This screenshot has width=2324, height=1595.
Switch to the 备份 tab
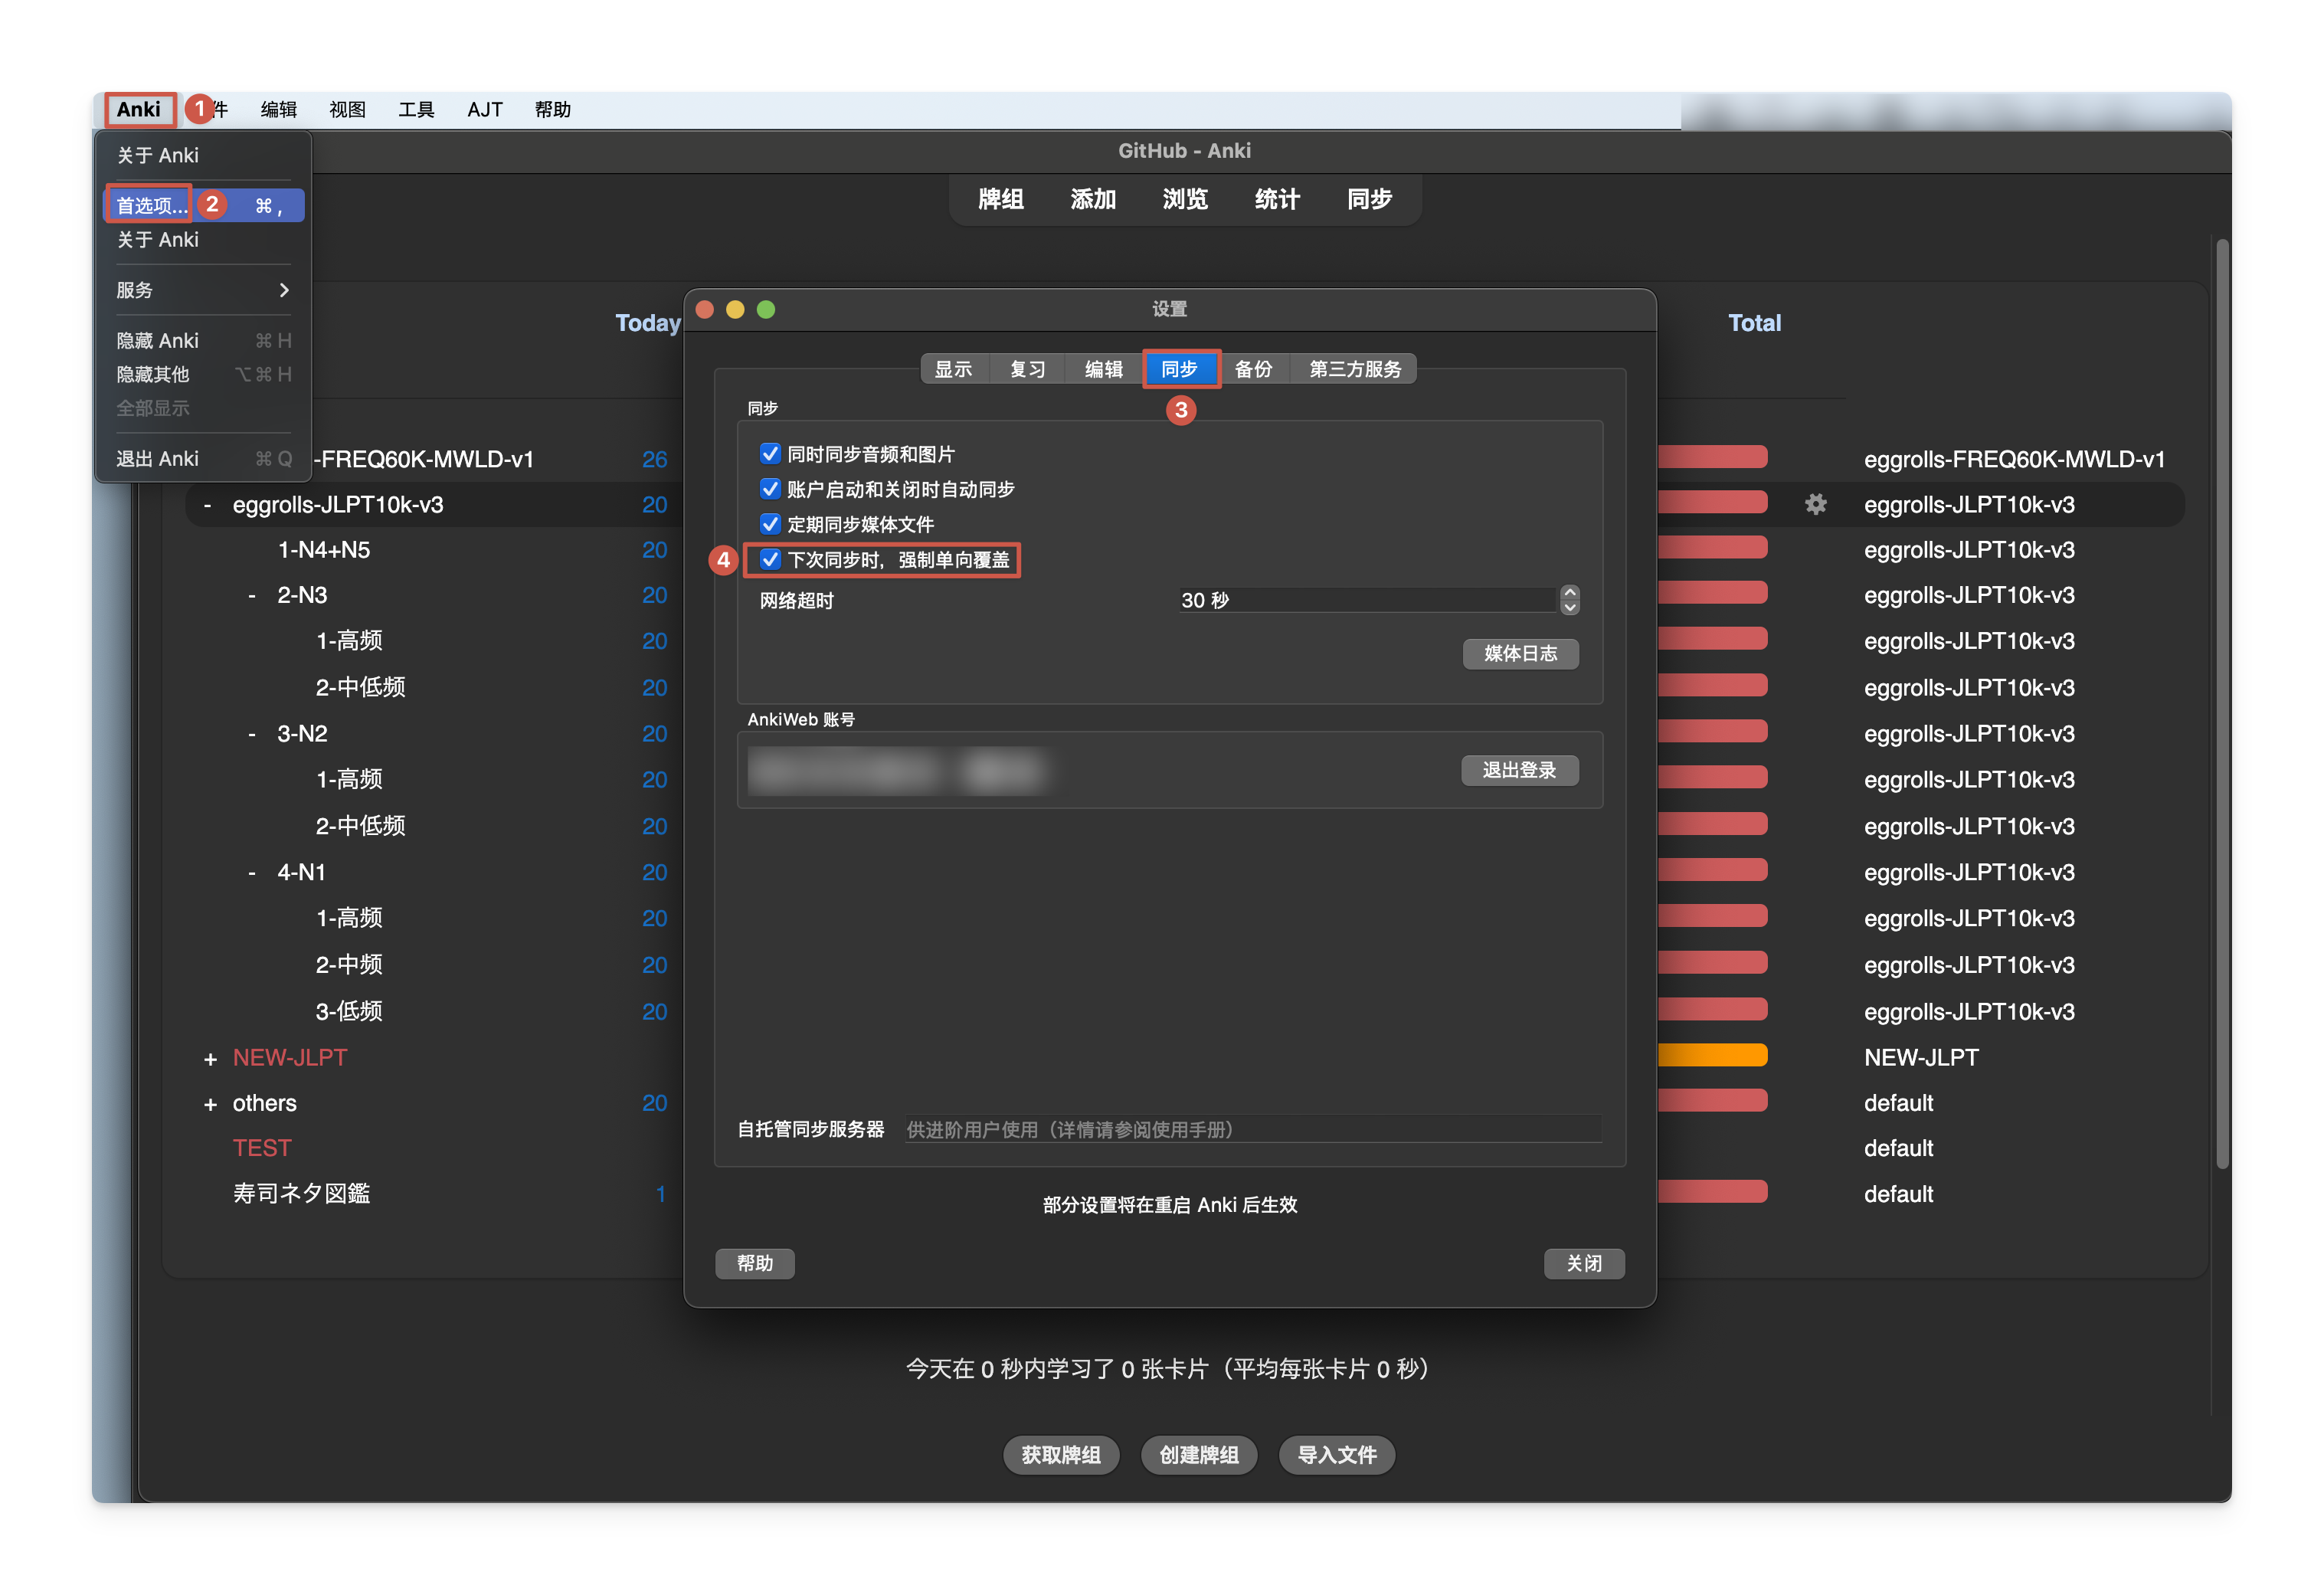pyautogui.click(x=1253, y=369)
